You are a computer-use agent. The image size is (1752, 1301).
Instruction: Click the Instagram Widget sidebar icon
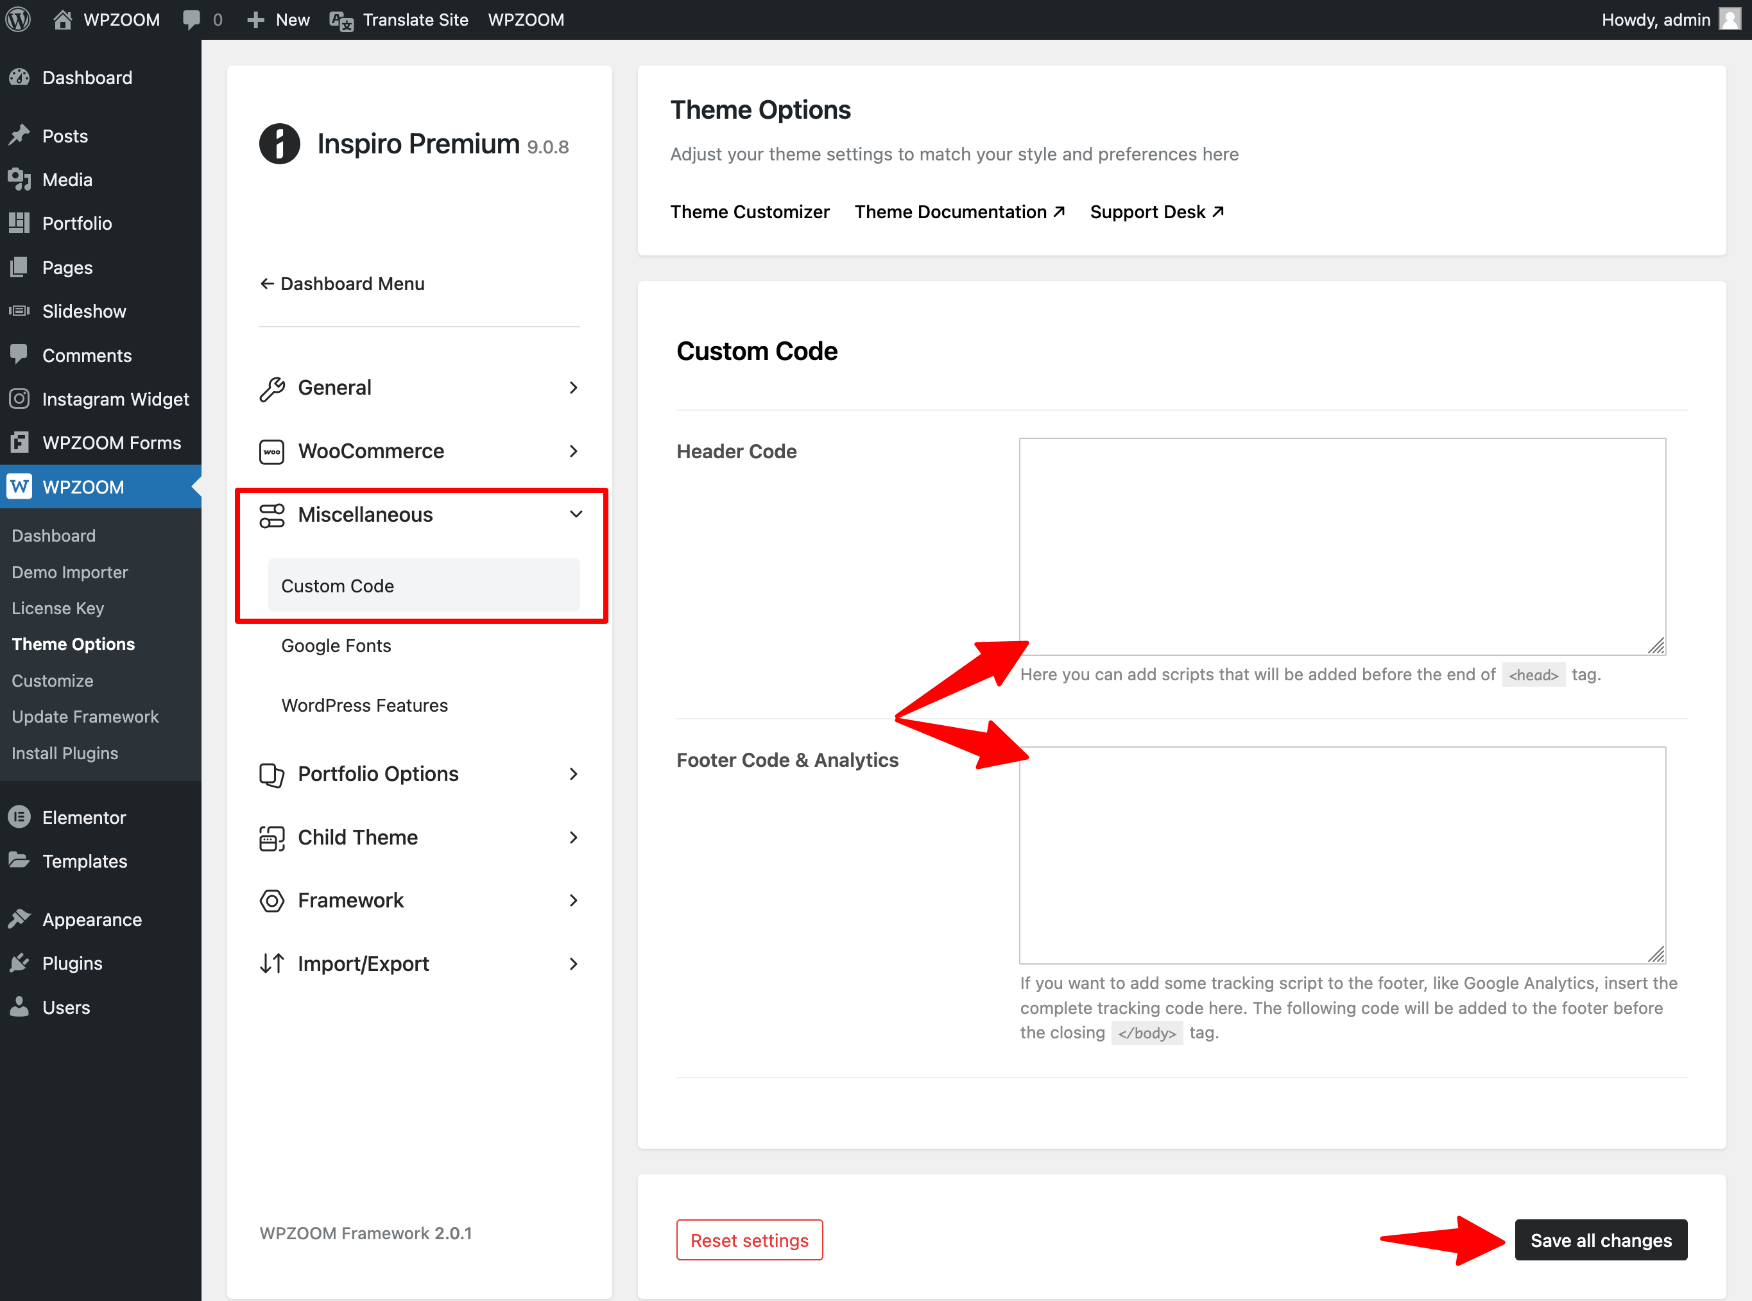click(x=19, y=399)
